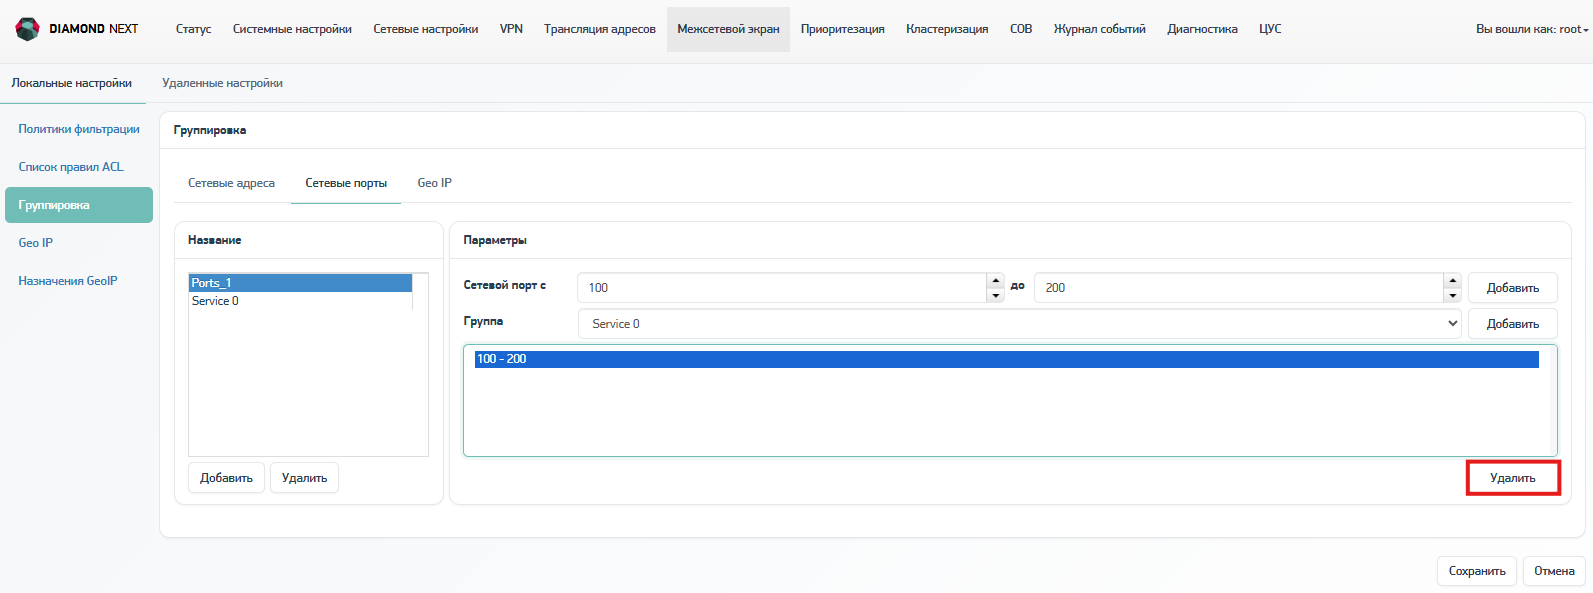The image size is (1593, 593).
Task: Click the Отмена button
Action: 1554,571
